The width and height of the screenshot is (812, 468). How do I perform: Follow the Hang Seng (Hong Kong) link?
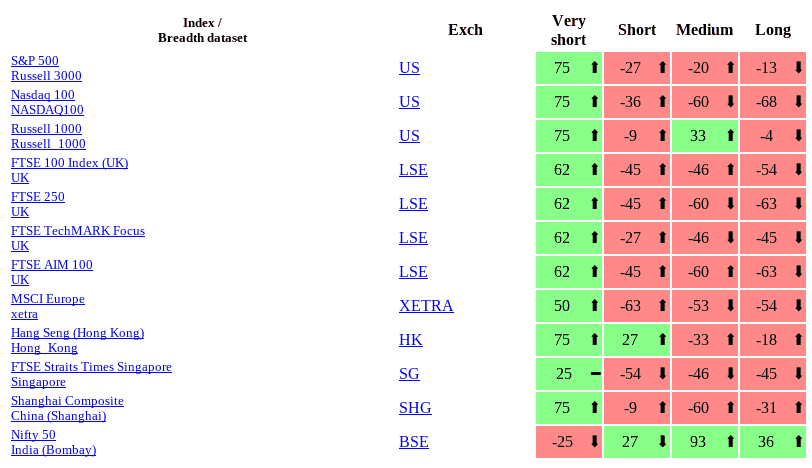(x=78, y=333)
